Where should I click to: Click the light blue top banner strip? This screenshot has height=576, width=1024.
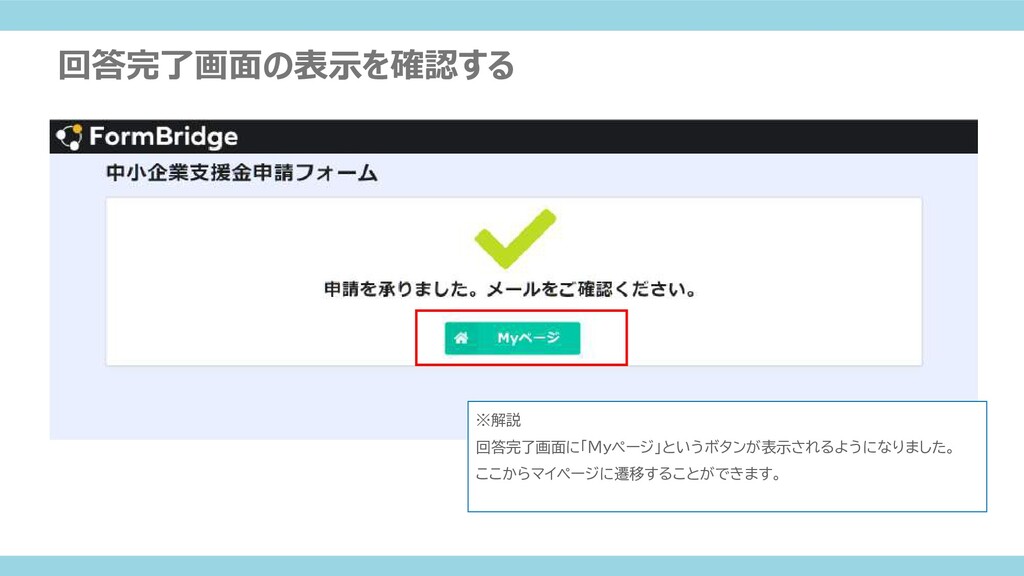pos(512,15)
